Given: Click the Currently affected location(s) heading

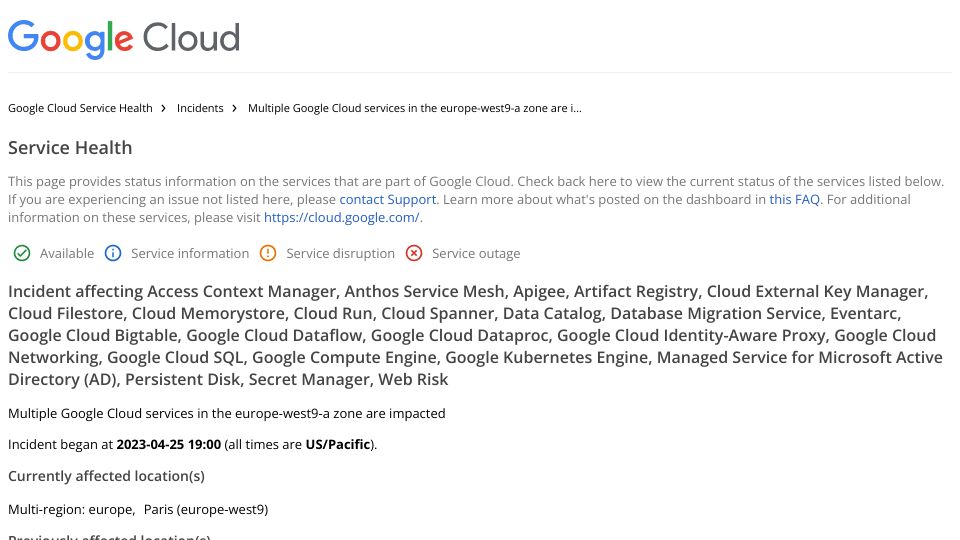Looking at the screenshot, I should (x=107, y=476).
